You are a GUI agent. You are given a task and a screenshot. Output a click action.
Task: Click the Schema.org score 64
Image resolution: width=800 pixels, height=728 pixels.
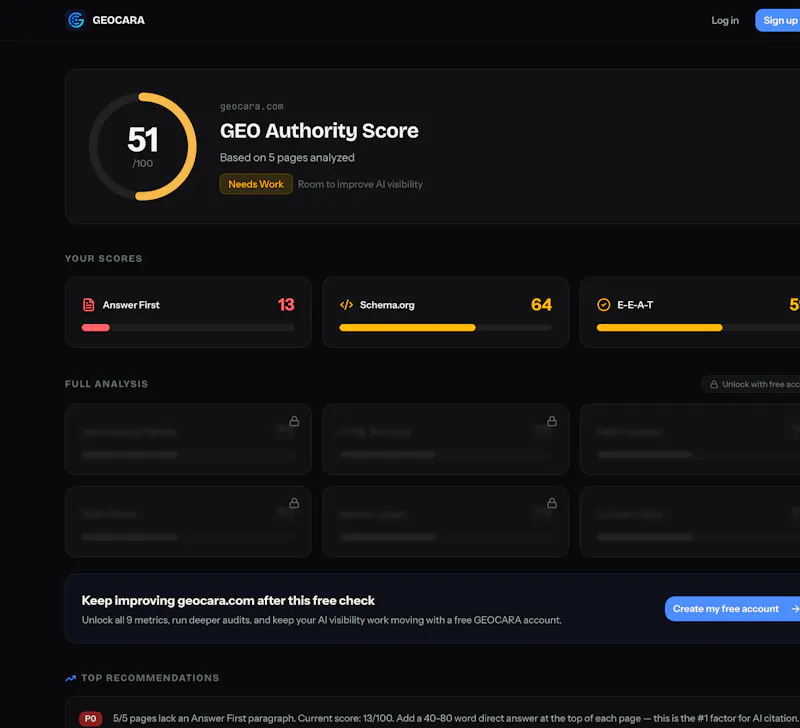(541, 305)
